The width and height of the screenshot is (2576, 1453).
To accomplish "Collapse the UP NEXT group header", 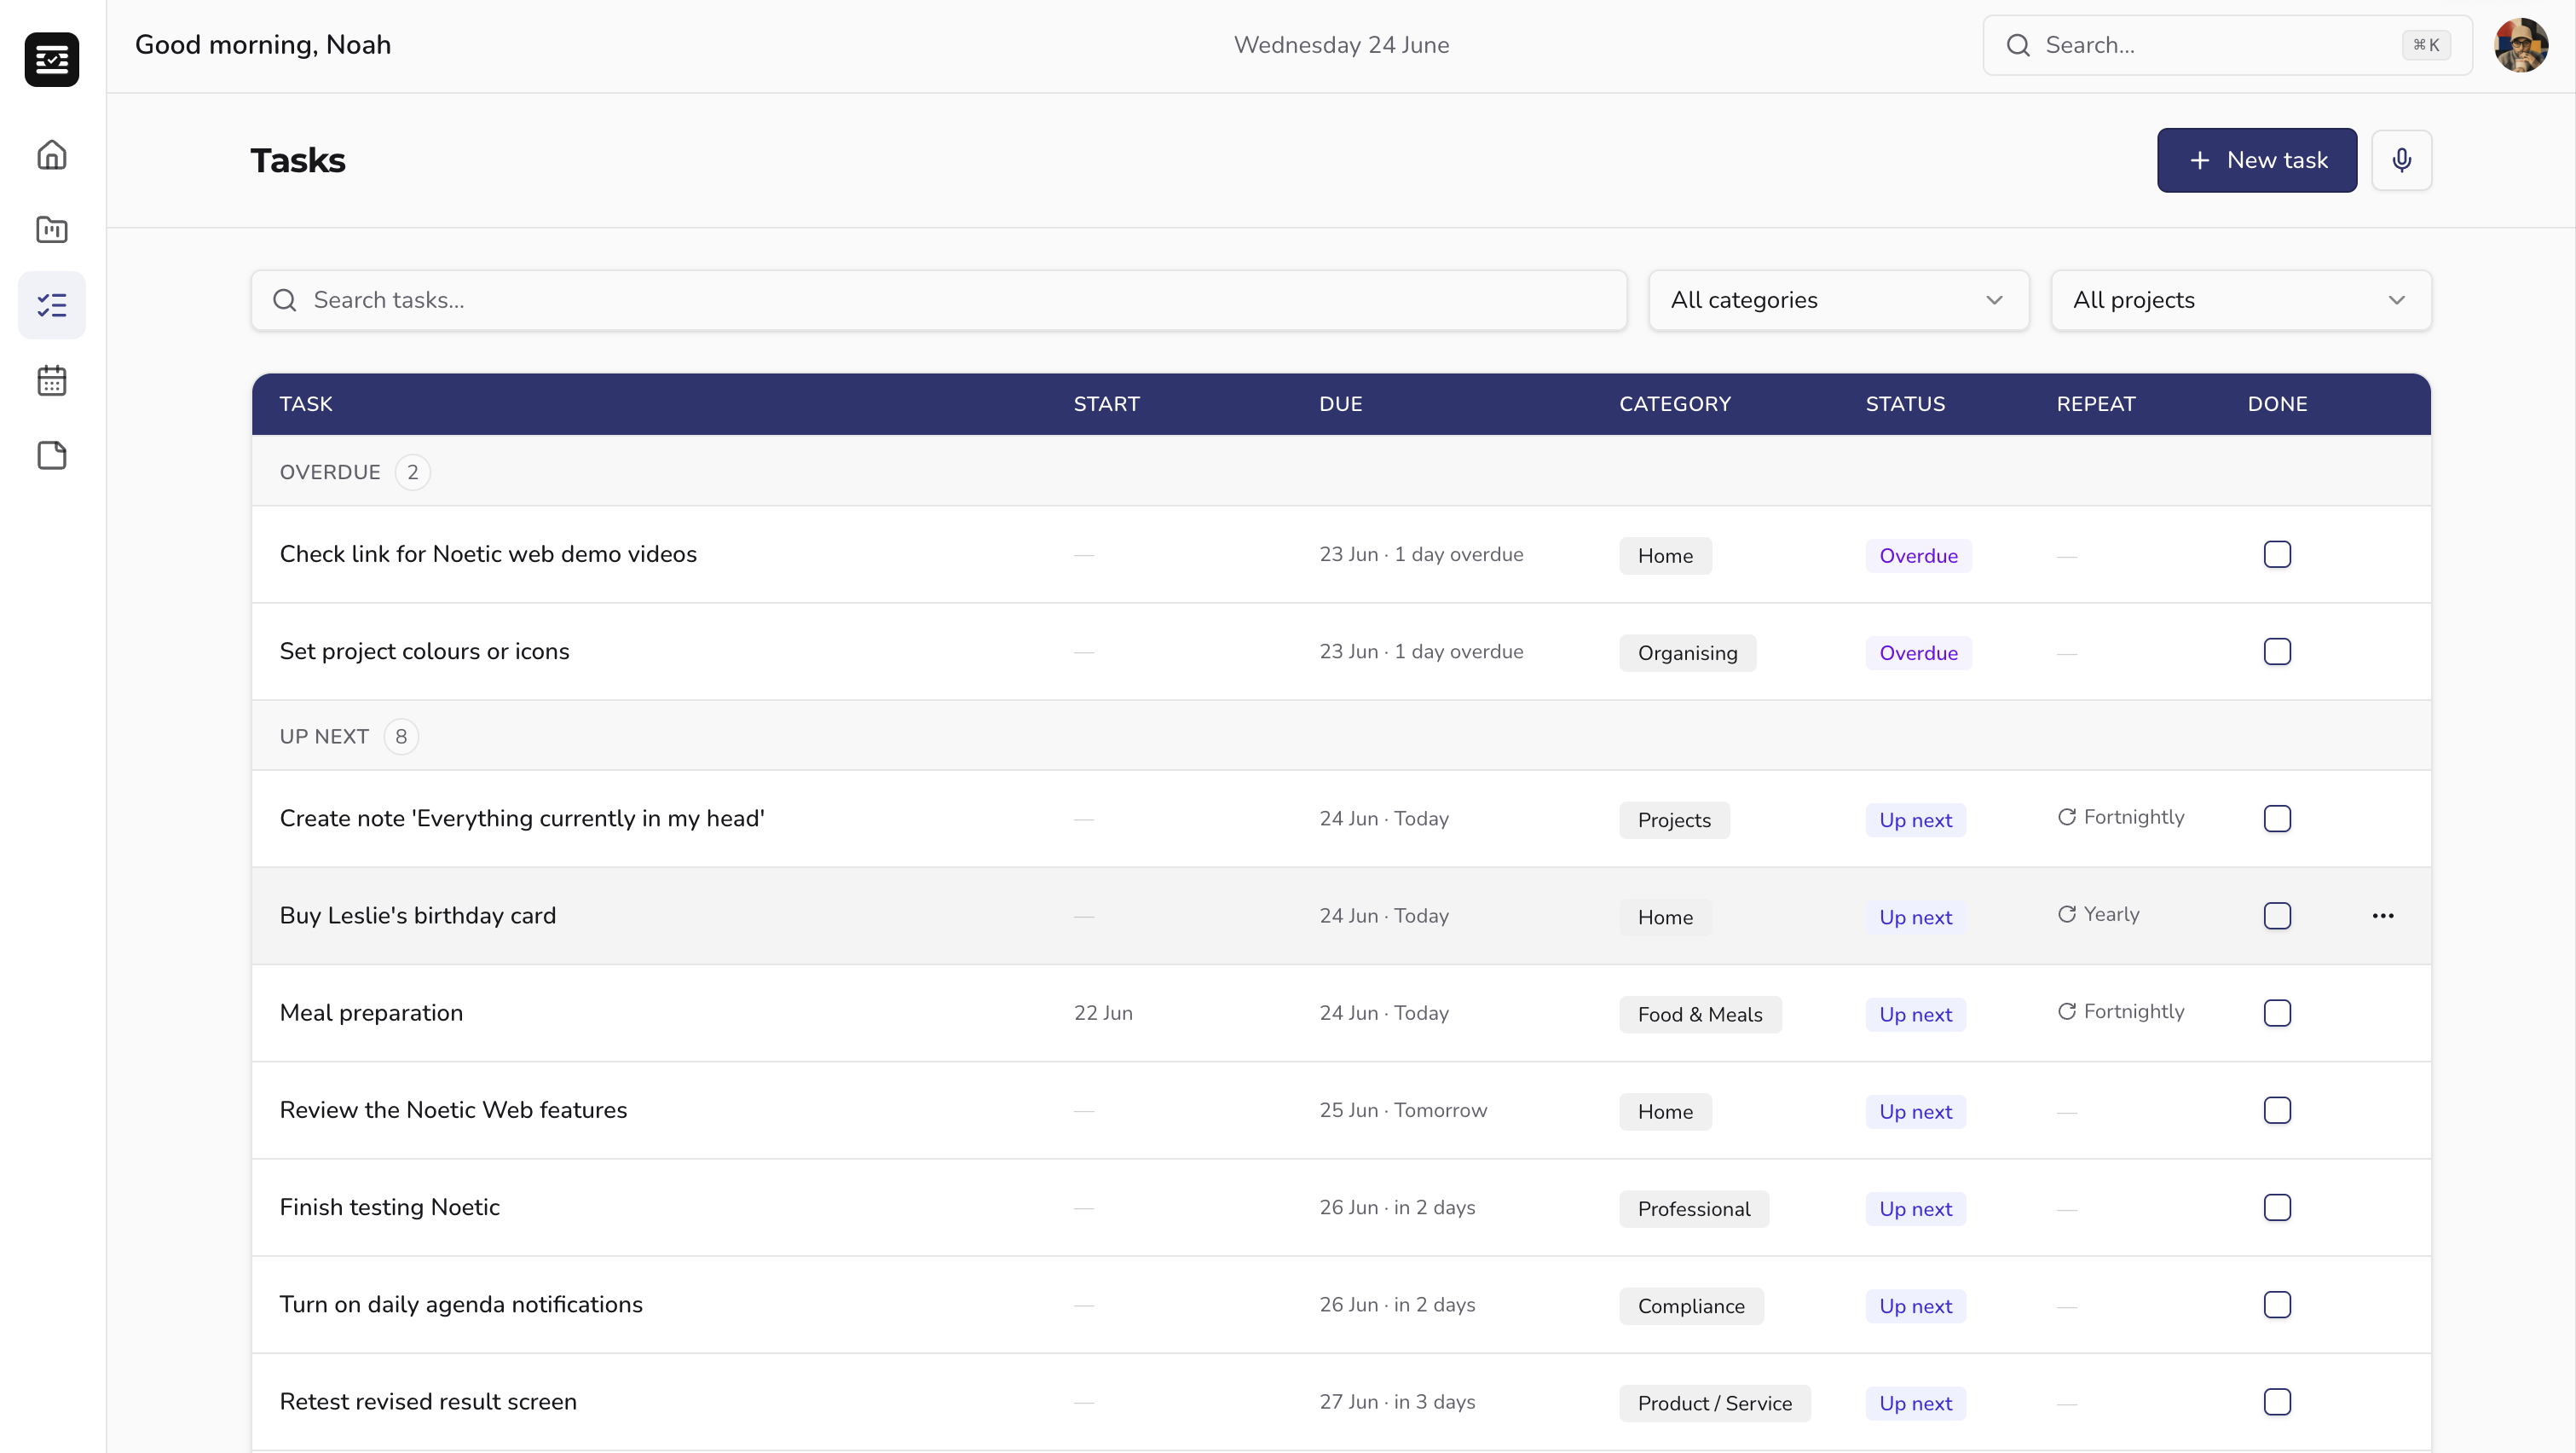I will [1341, 736].
